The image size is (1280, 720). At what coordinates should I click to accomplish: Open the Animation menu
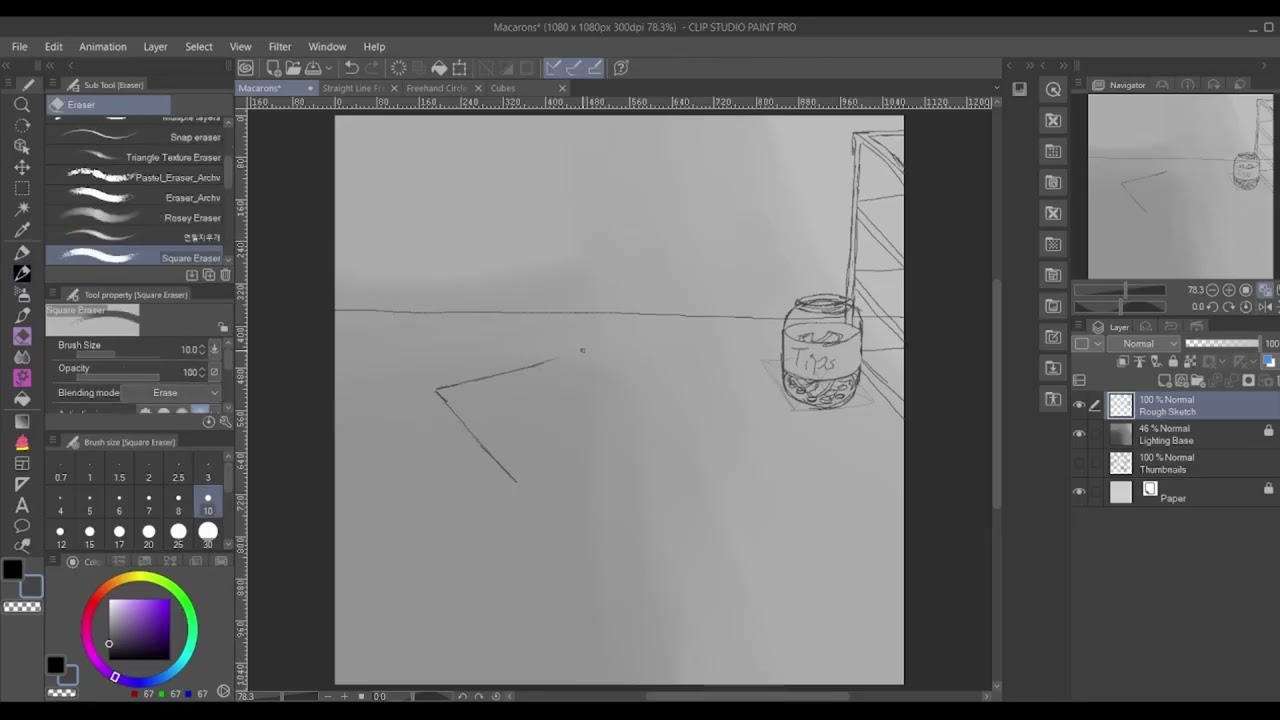pyautogui.click(x=103, y=47)
